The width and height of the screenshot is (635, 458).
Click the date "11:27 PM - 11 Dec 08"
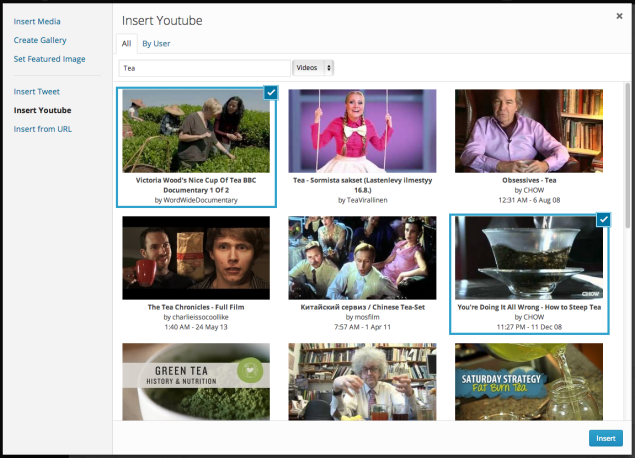click(529, 327)
